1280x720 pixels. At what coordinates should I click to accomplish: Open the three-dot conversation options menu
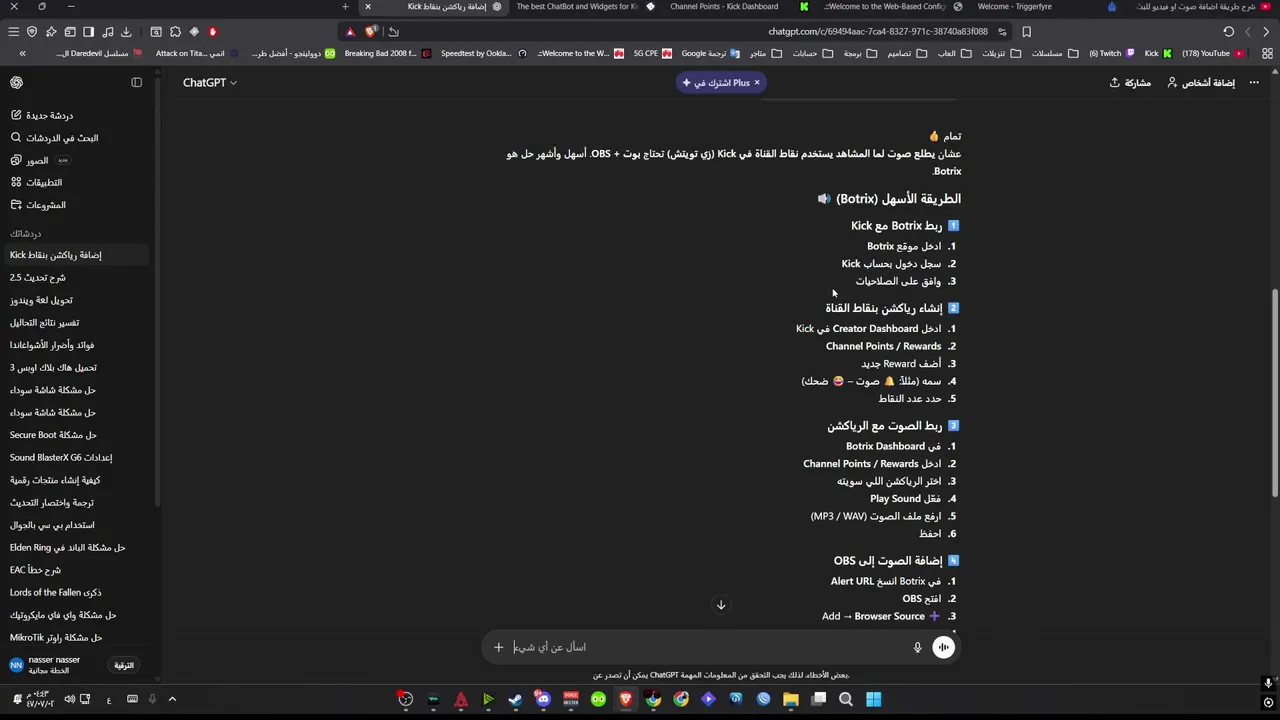point(1254,83)
